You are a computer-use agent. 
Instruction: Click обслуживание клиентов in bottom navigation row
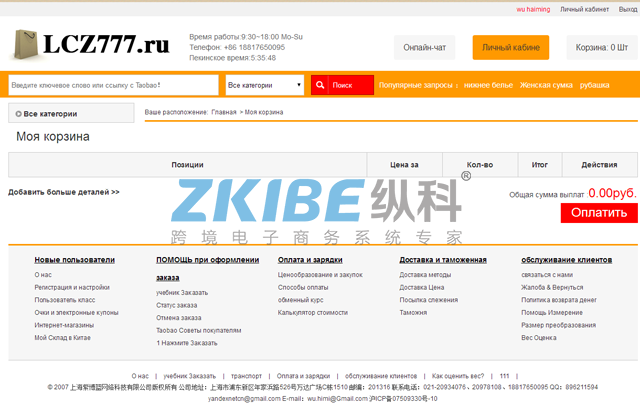point(381,376)
